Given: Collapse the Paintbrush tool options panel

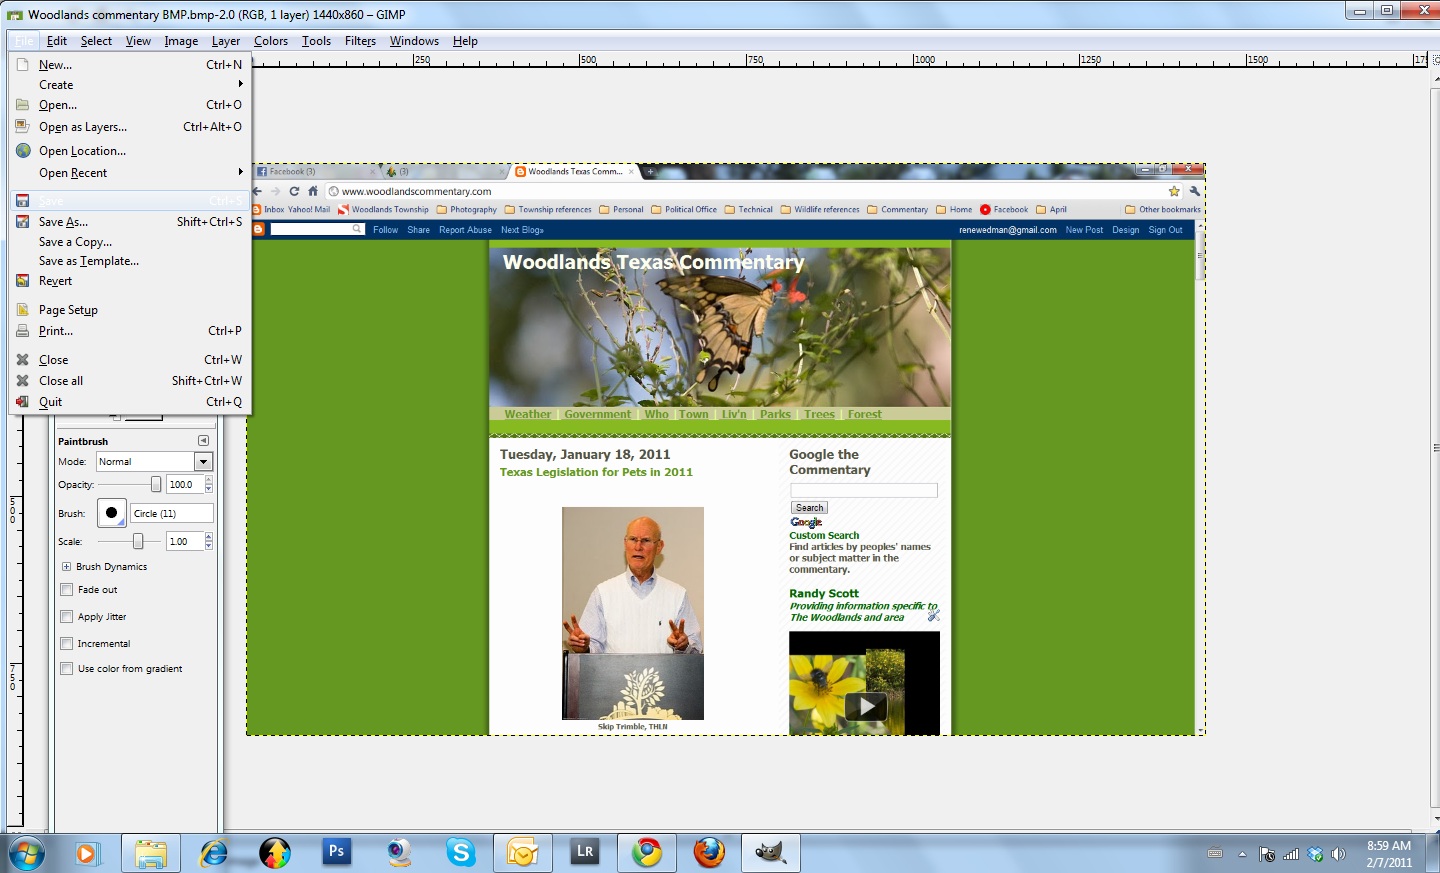Looking at the screenshot, I should pos(203,440).
